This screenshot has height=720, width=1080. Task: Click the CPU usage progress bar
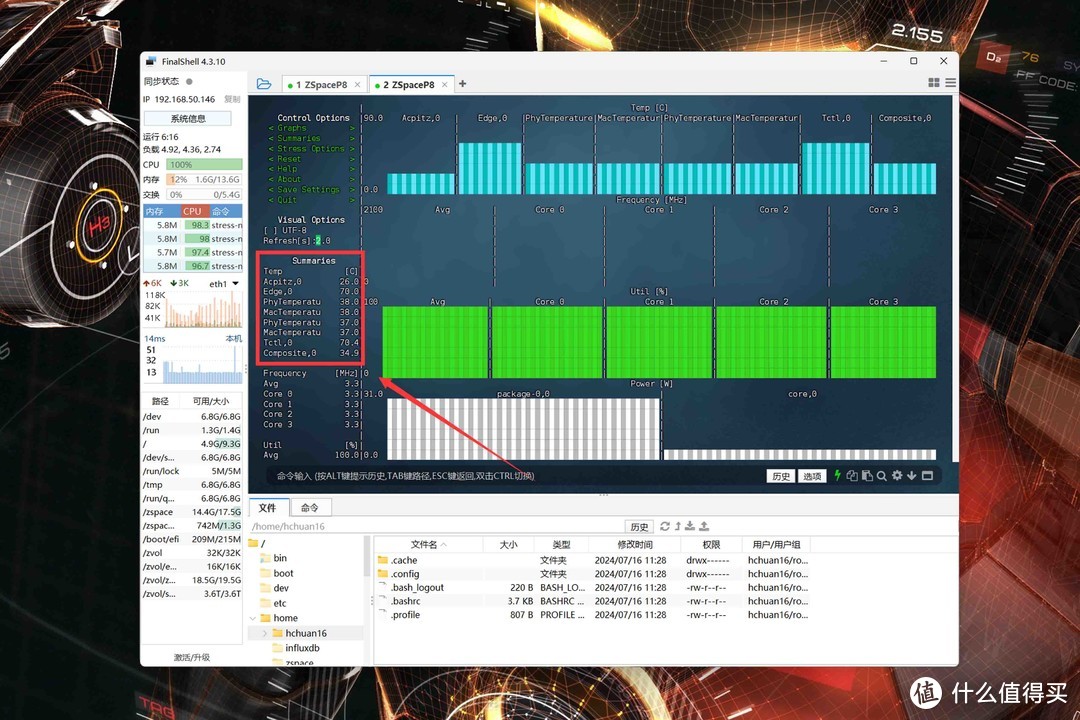[204, 164]
